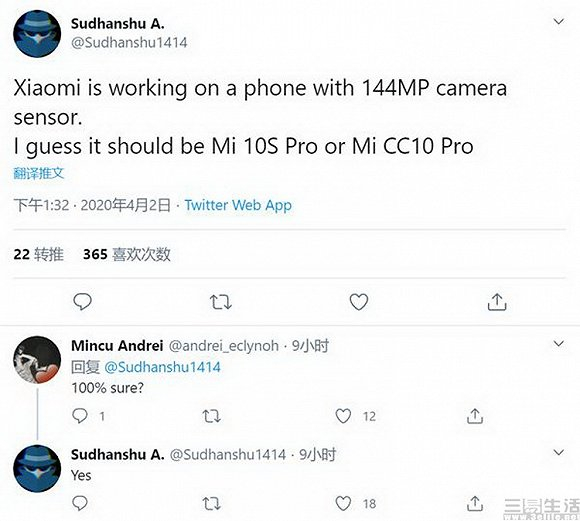Retweet the main Xiaomi tweet
The height and width of the screenshot is (521, 580).
[x=221, y=302]
